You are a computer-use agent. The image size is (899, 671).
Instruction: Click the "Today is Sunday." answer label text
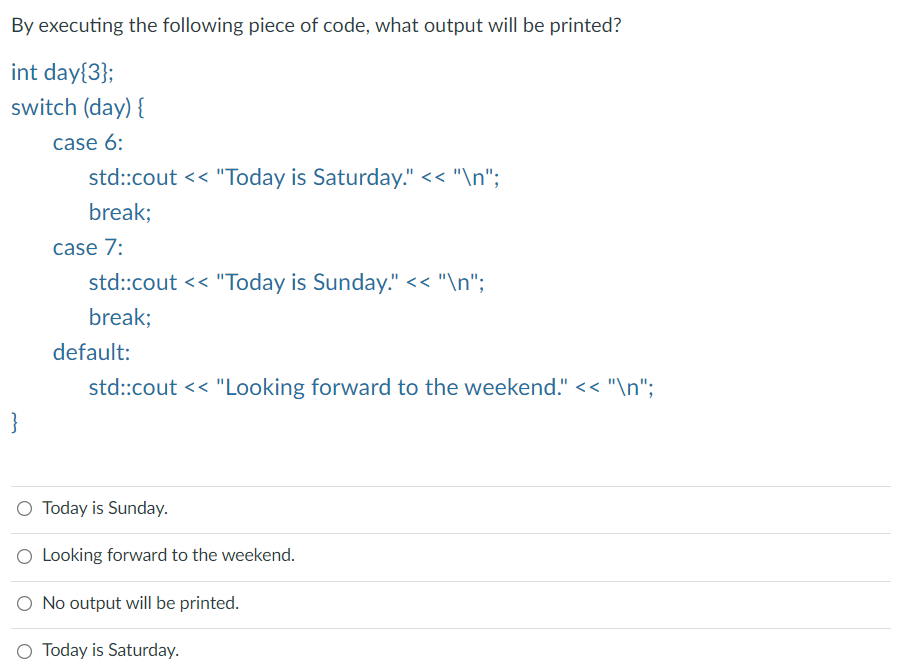(105, 508)
